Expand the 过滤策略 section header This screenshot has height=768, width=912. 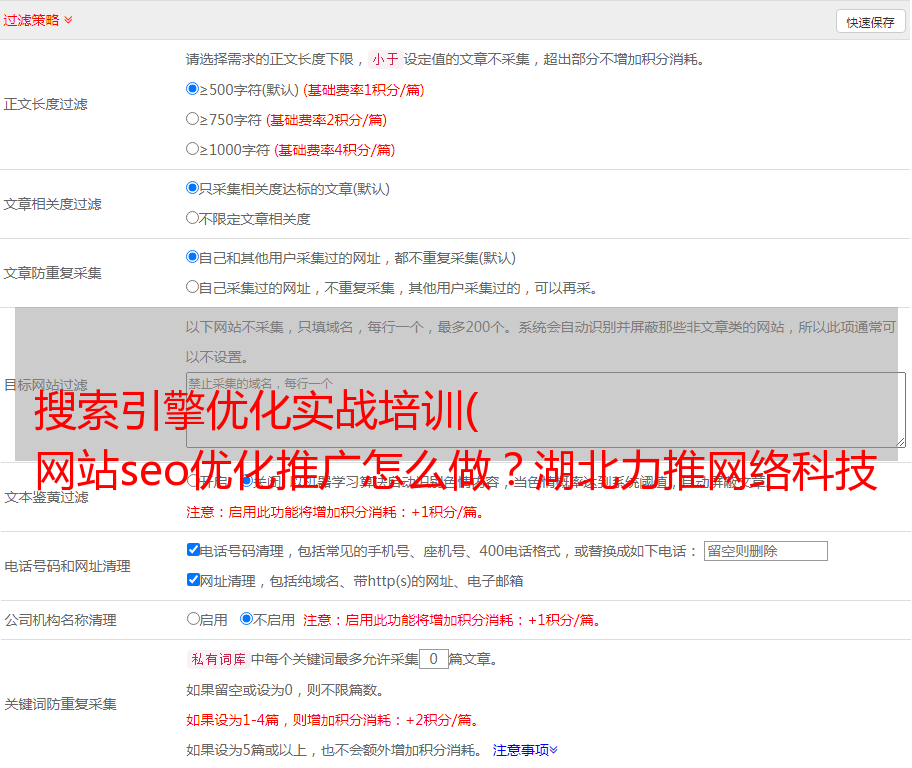click(38, 20)
